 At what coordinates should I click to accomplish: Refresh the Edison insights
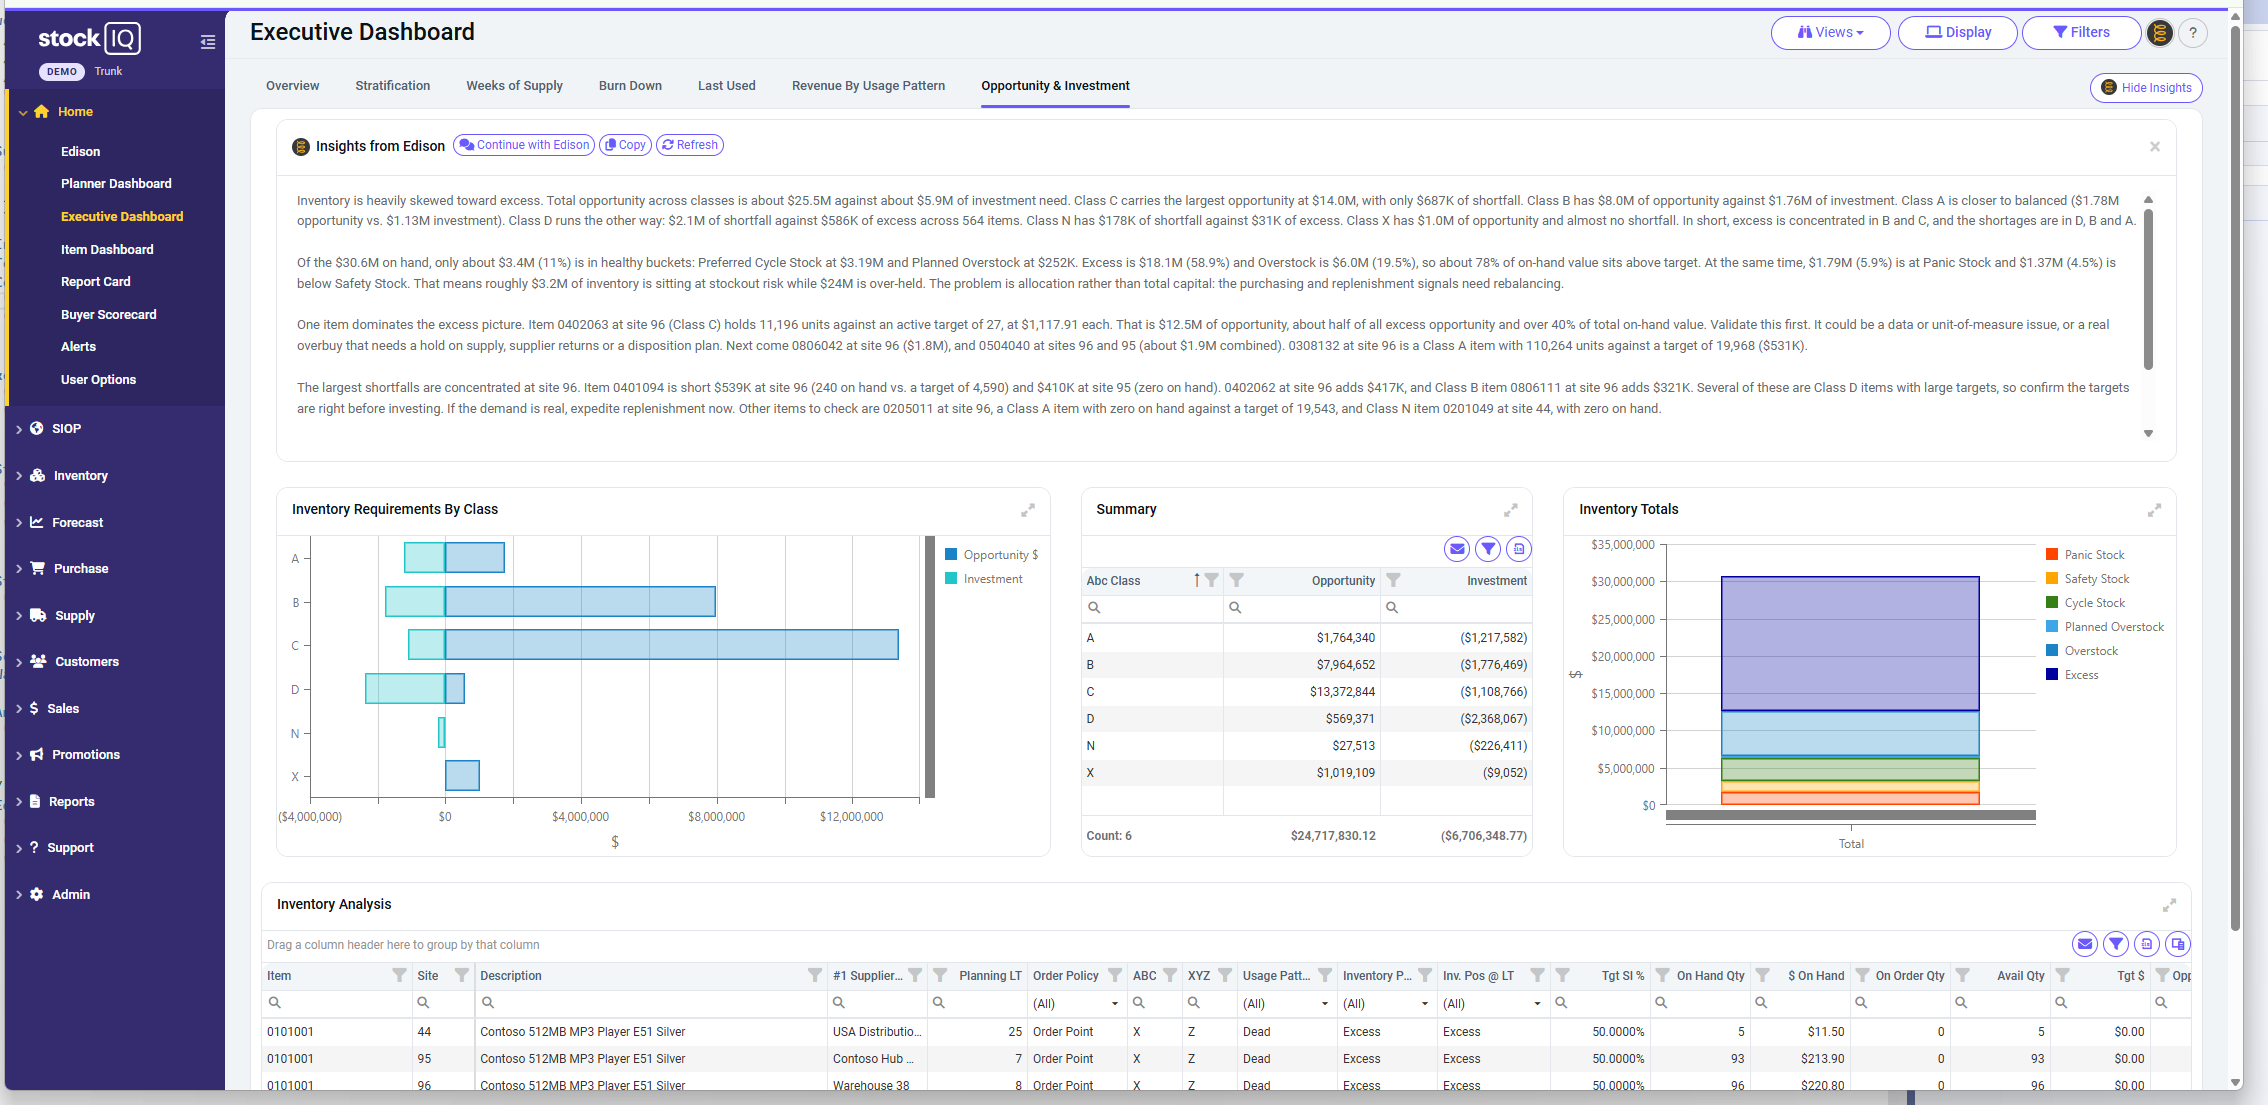[x=690, y=145]
